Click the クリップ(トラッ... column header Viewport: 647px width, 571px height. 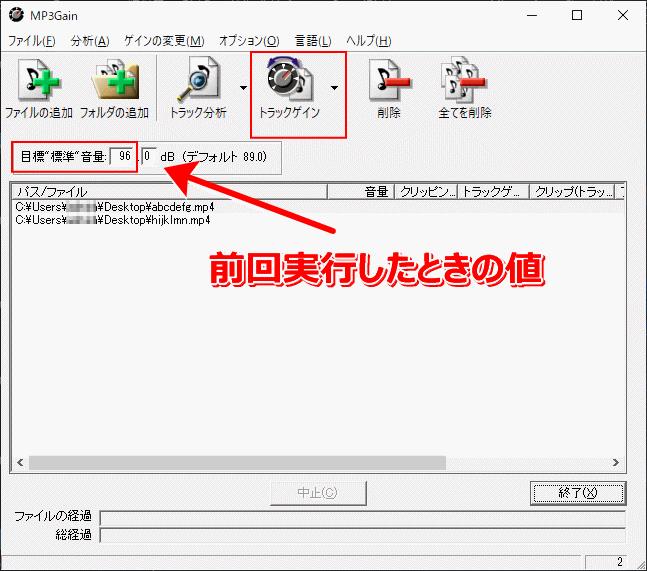point(573,191)
